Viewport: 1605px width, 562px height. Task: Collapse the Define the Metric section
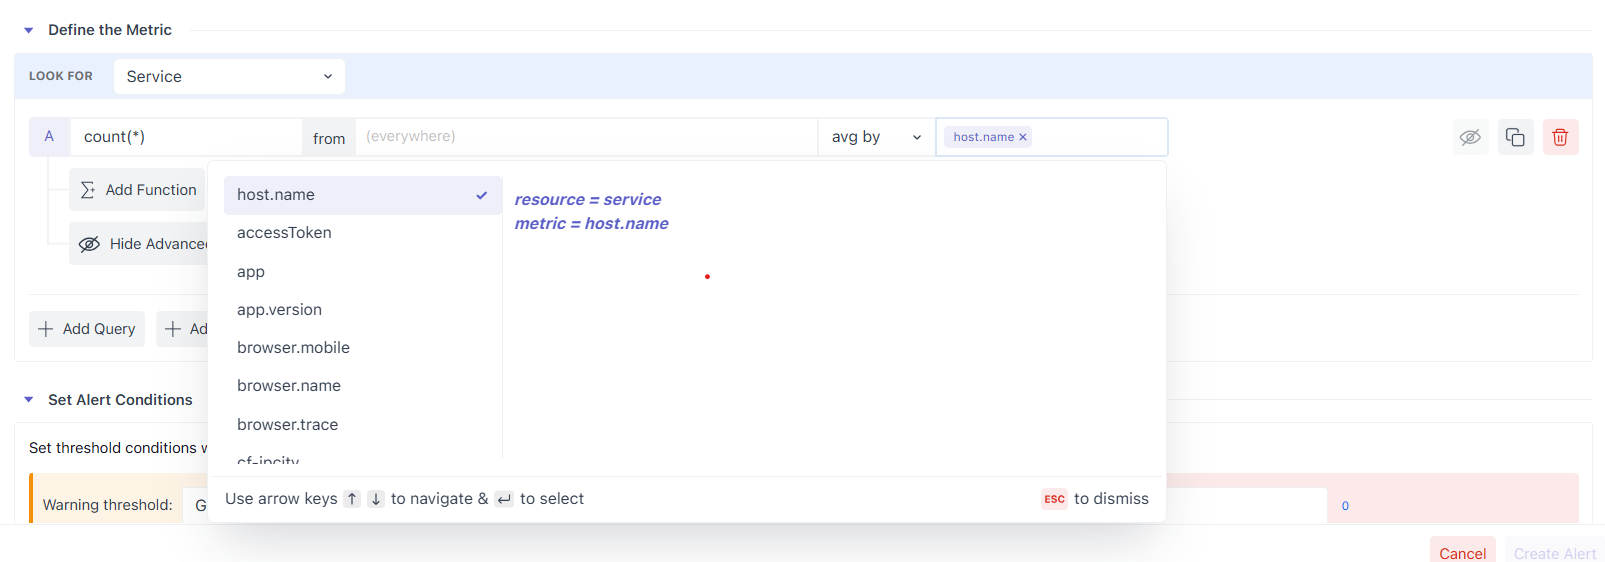[x=29, y=30]
